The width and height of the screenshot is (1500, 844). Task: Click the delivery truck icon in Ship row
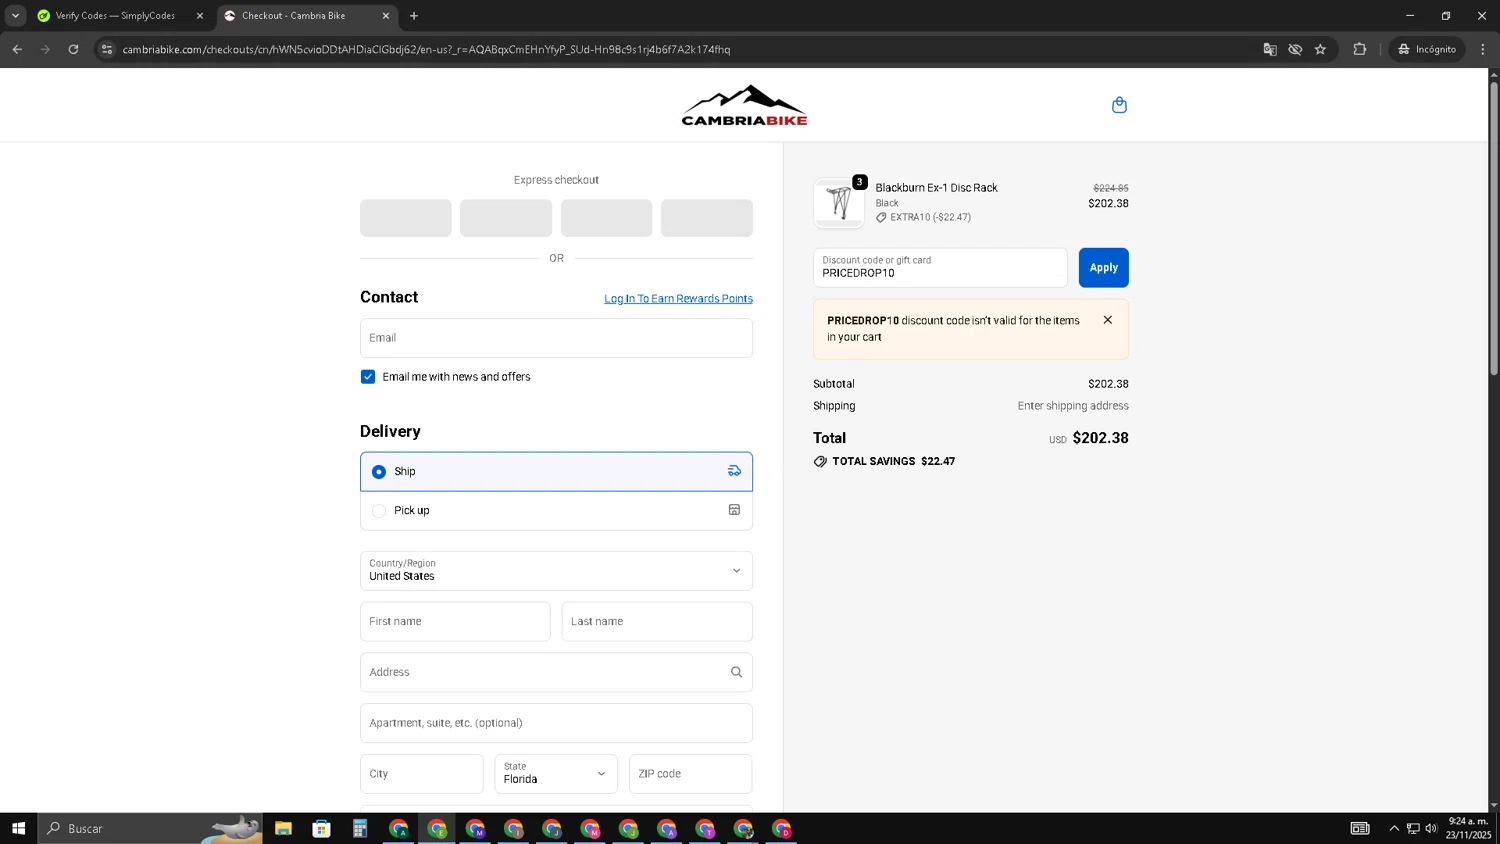[x=734, y=471]
